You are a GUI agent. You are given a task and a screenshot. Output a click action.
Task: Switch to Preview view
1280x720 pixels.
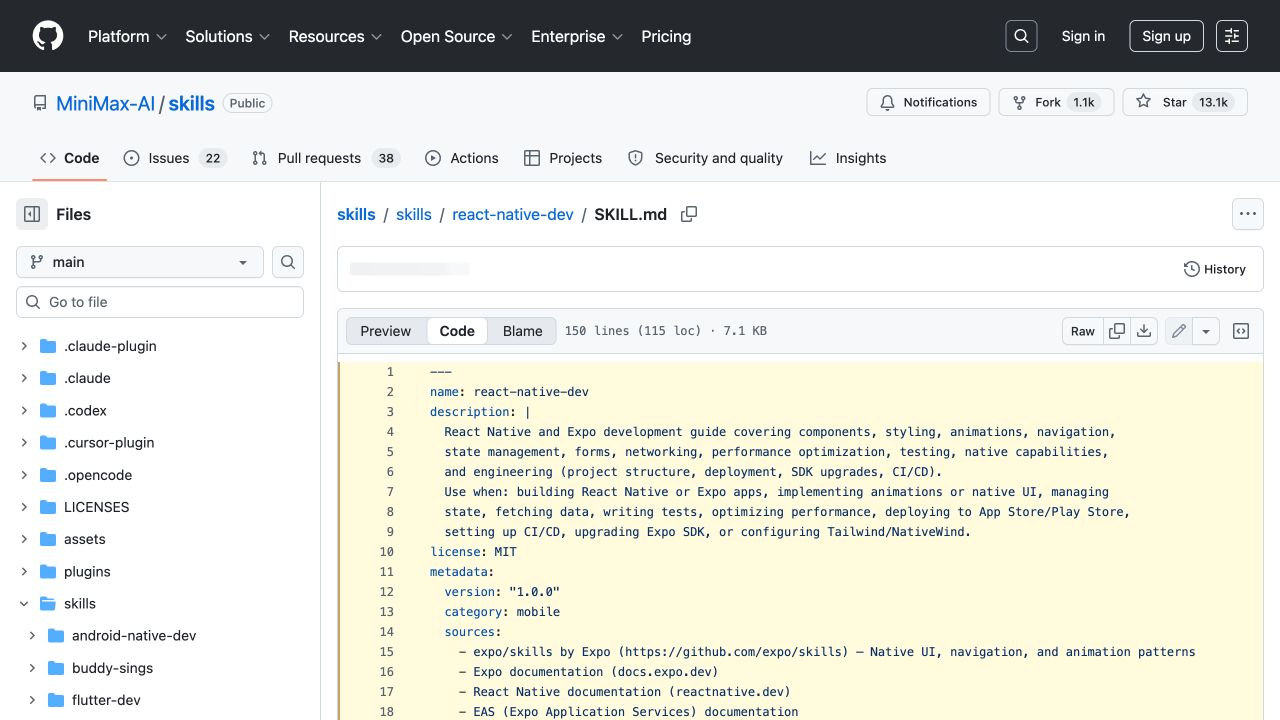click(x=386, y=331)
